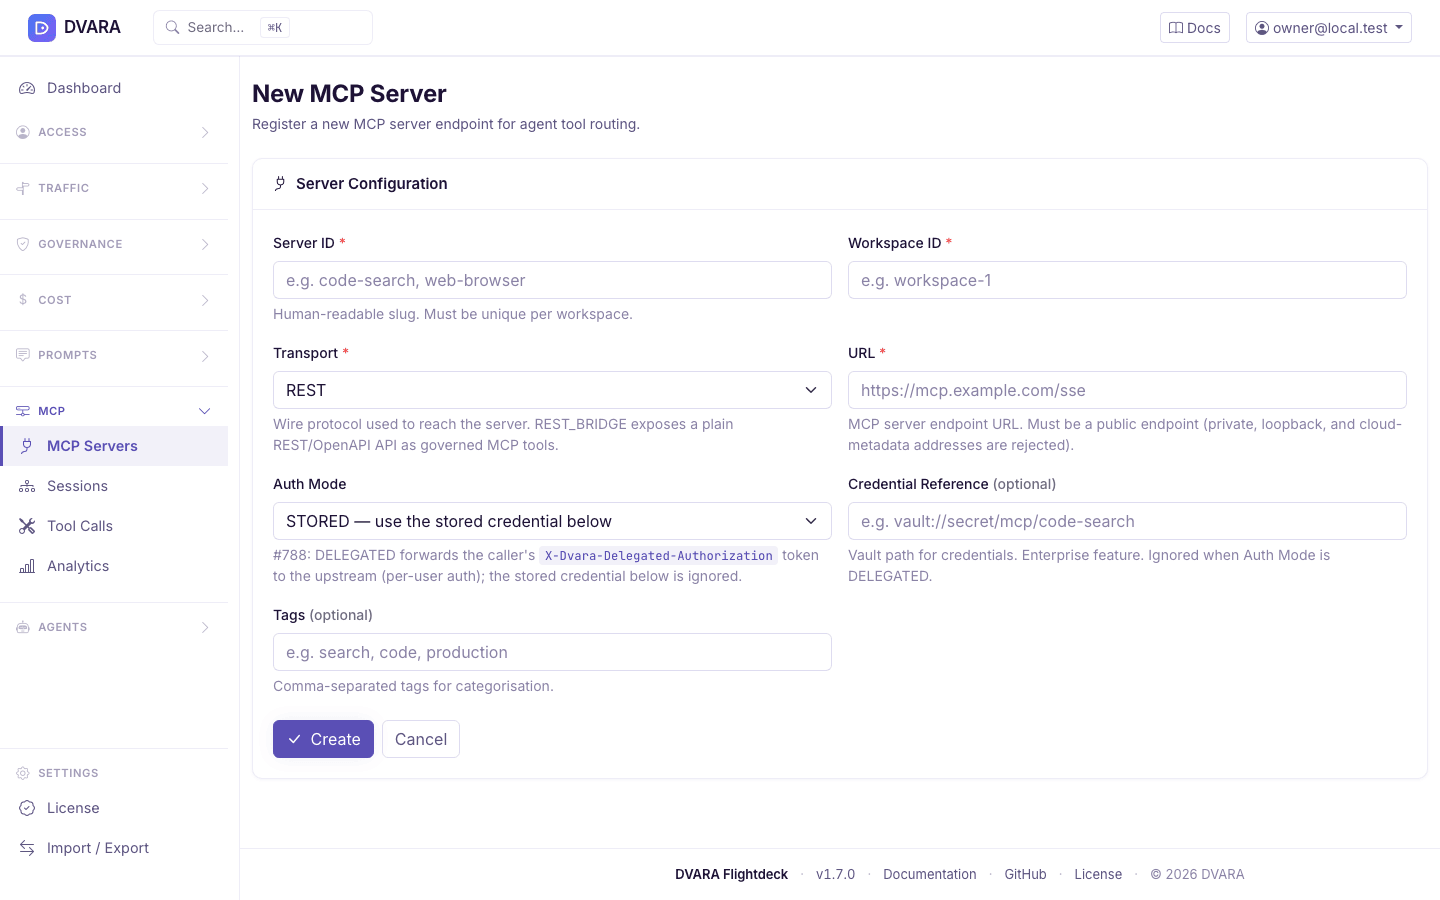Click the Cancel button
This screenshot has height=900, width=1440.
[x=421, y=739]
